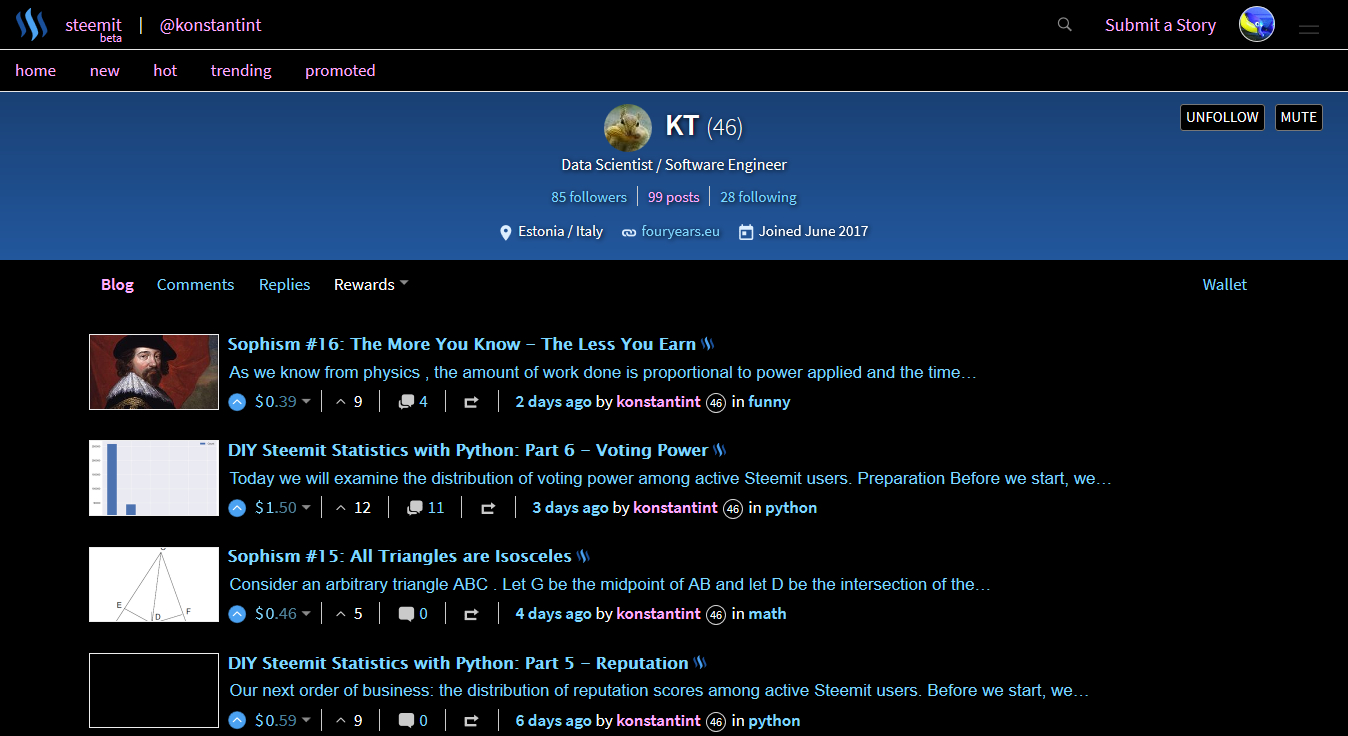The width and height of the screenshot is (1348, 736).
Task: Open comments on Part 5 Reputation post
Action: click(x=413, y=720)
